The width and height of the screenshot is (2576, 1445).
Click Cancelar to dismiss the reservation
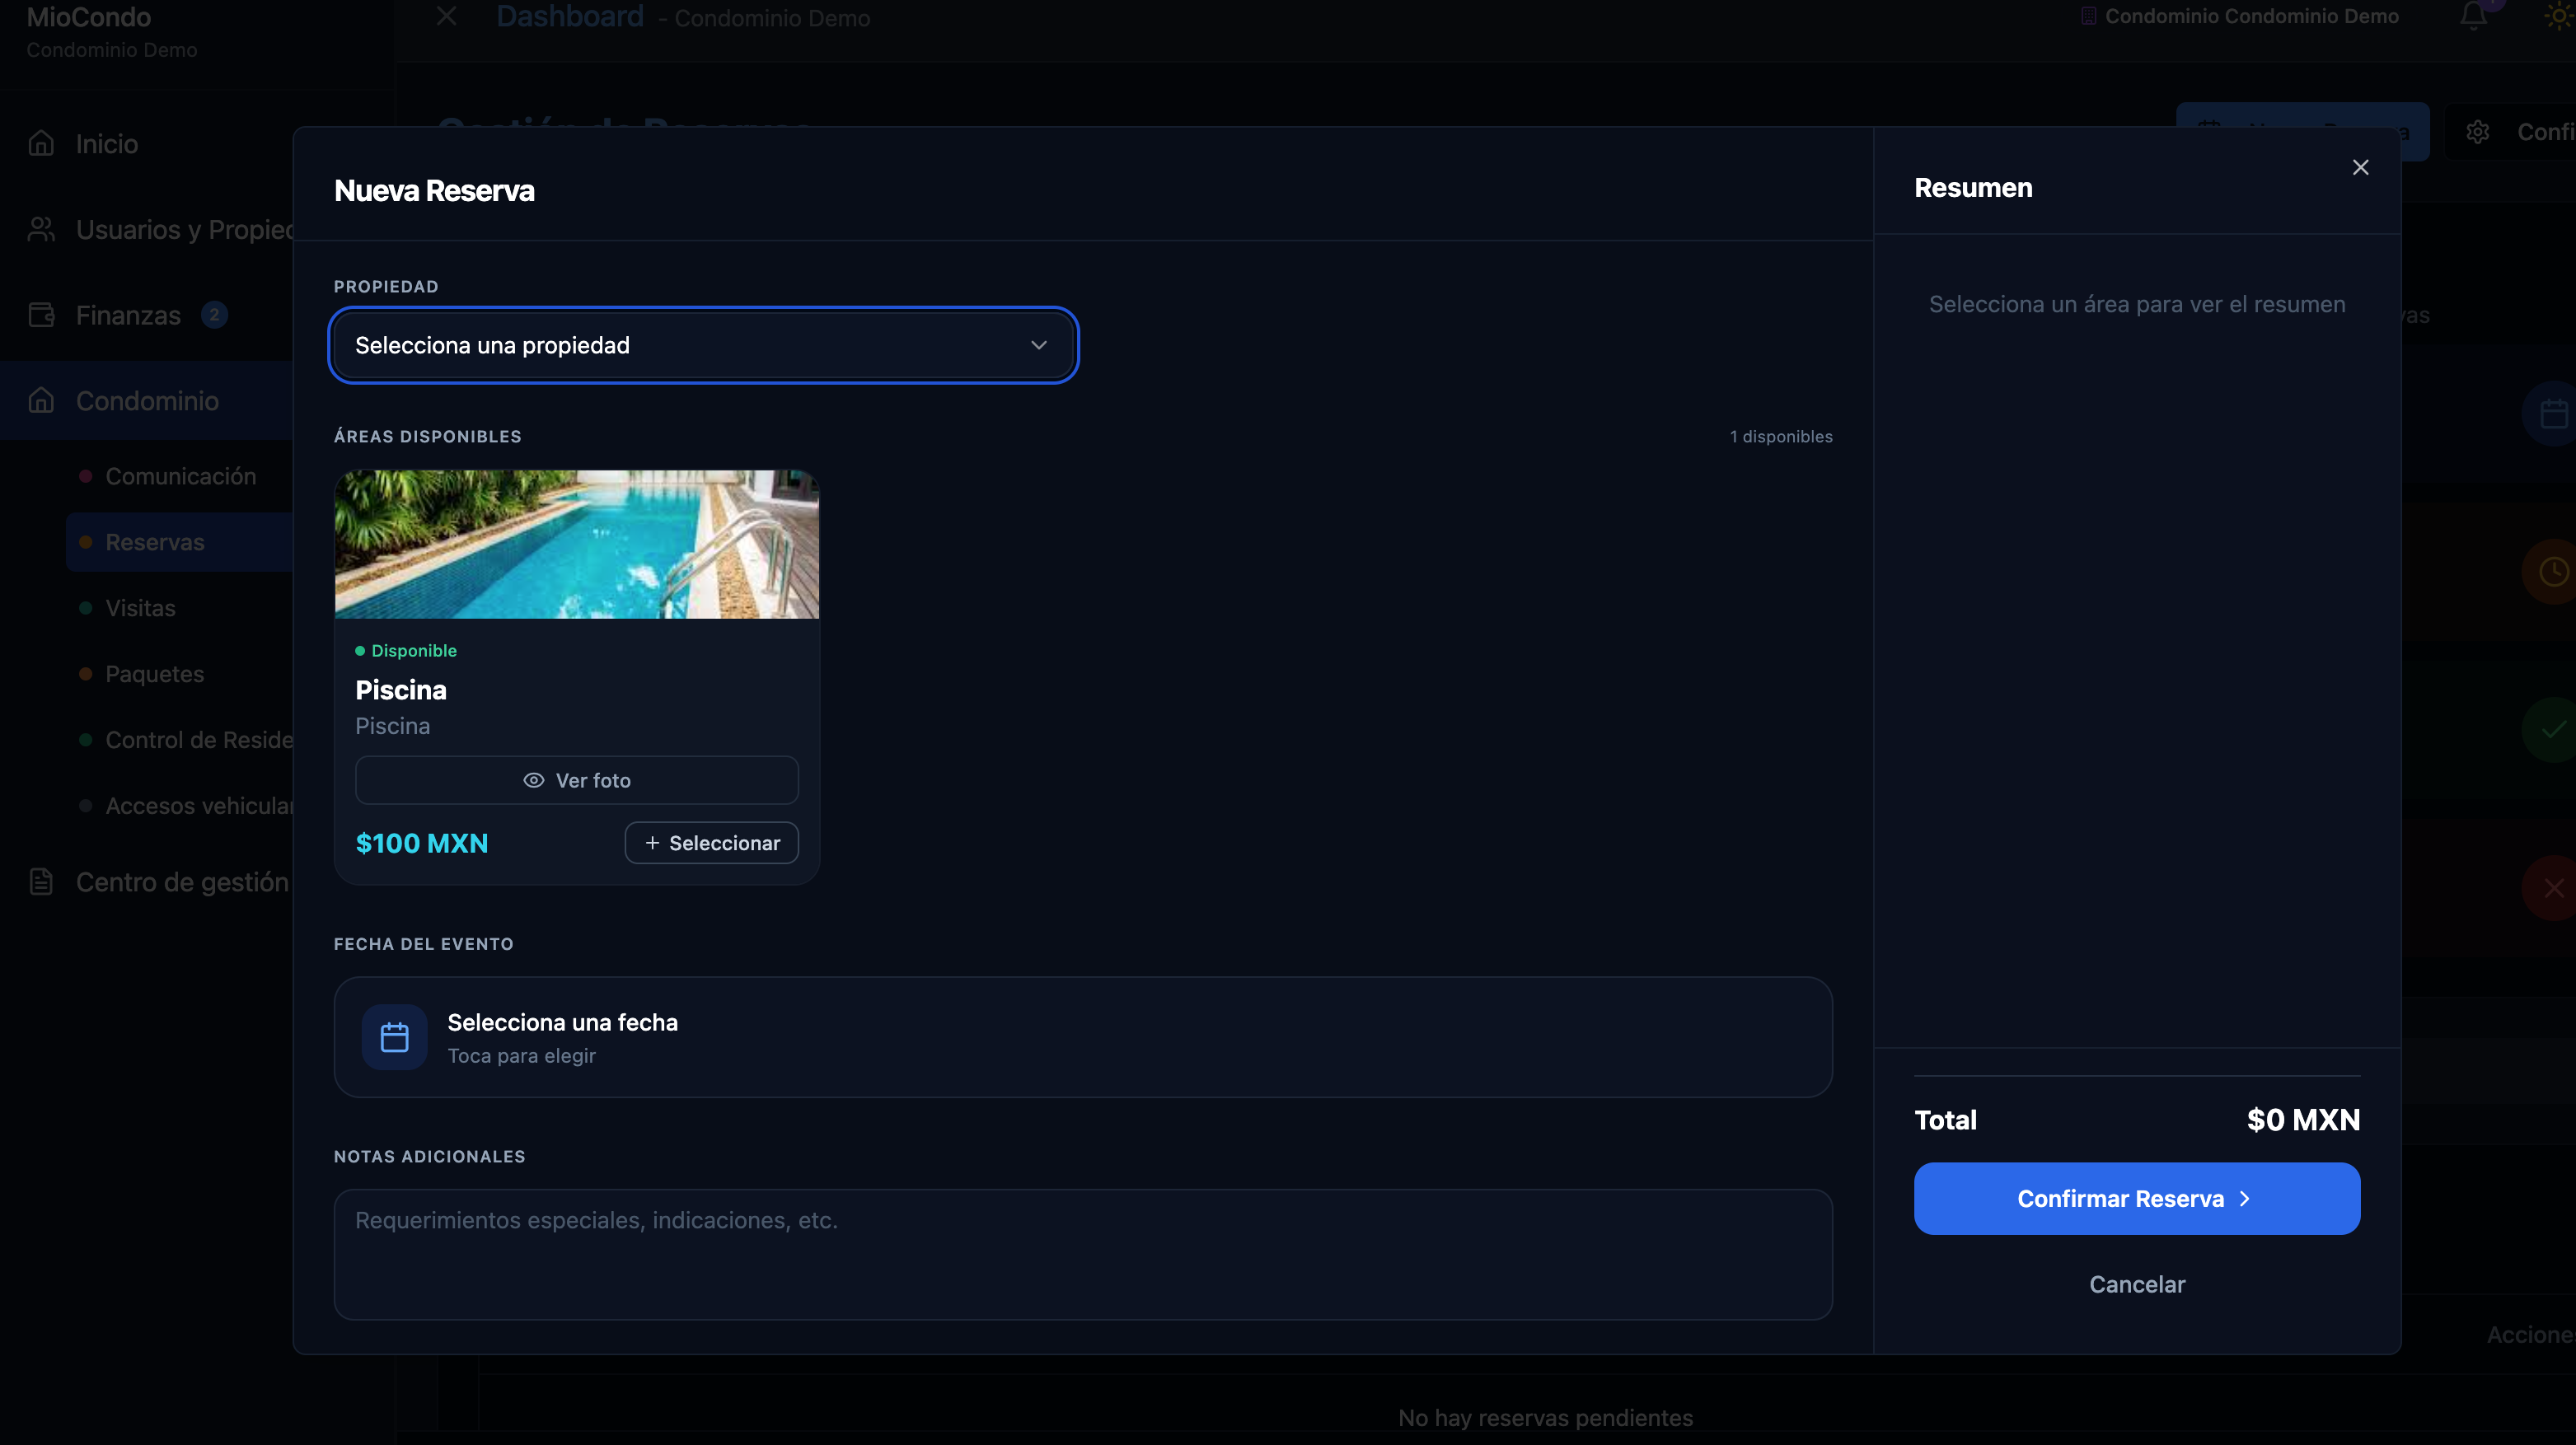pos(2136,1284)
